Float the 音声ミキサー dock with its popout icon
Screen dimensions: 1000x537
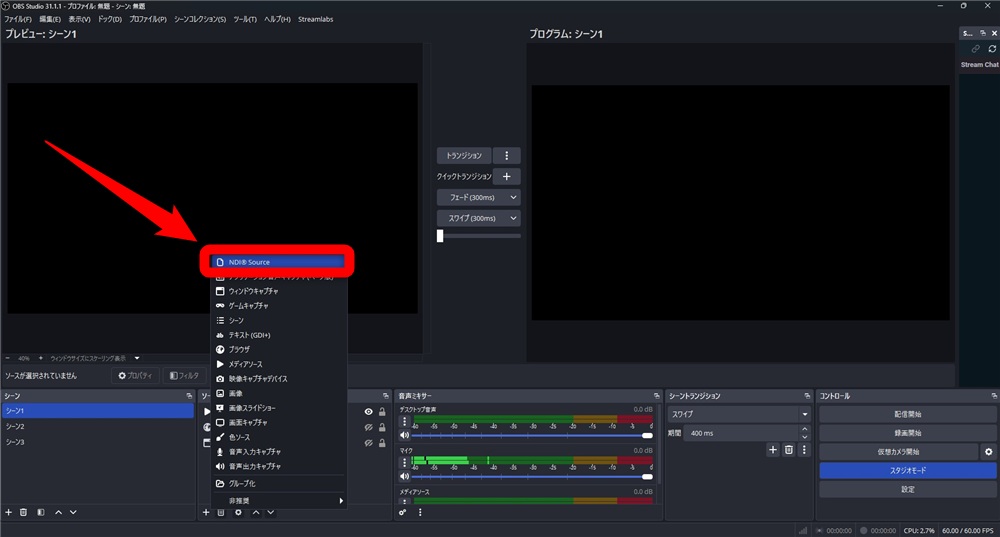[x=656, y=396]
